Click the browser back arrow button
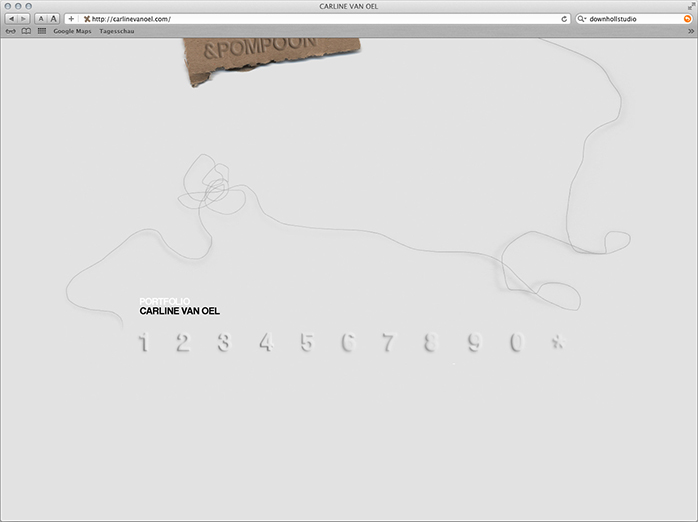 pos(11,19)
